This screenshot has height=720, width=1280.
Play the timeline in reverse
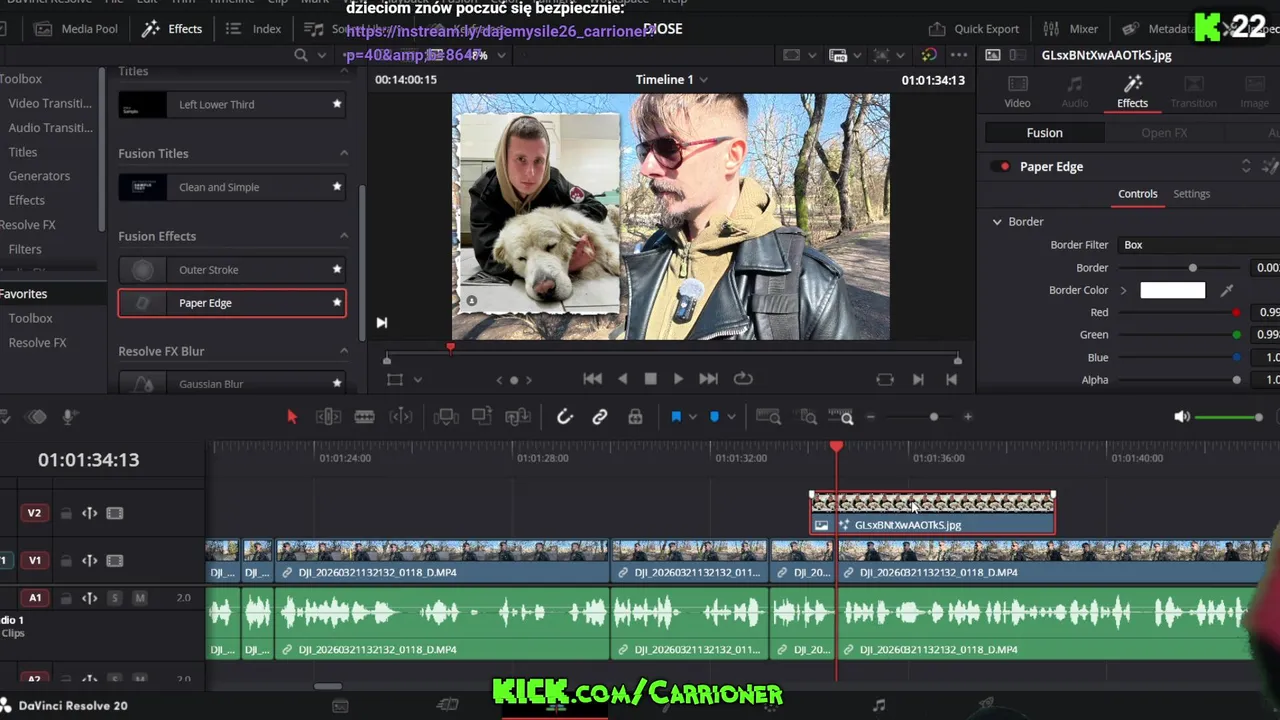(x=623, y=379)
